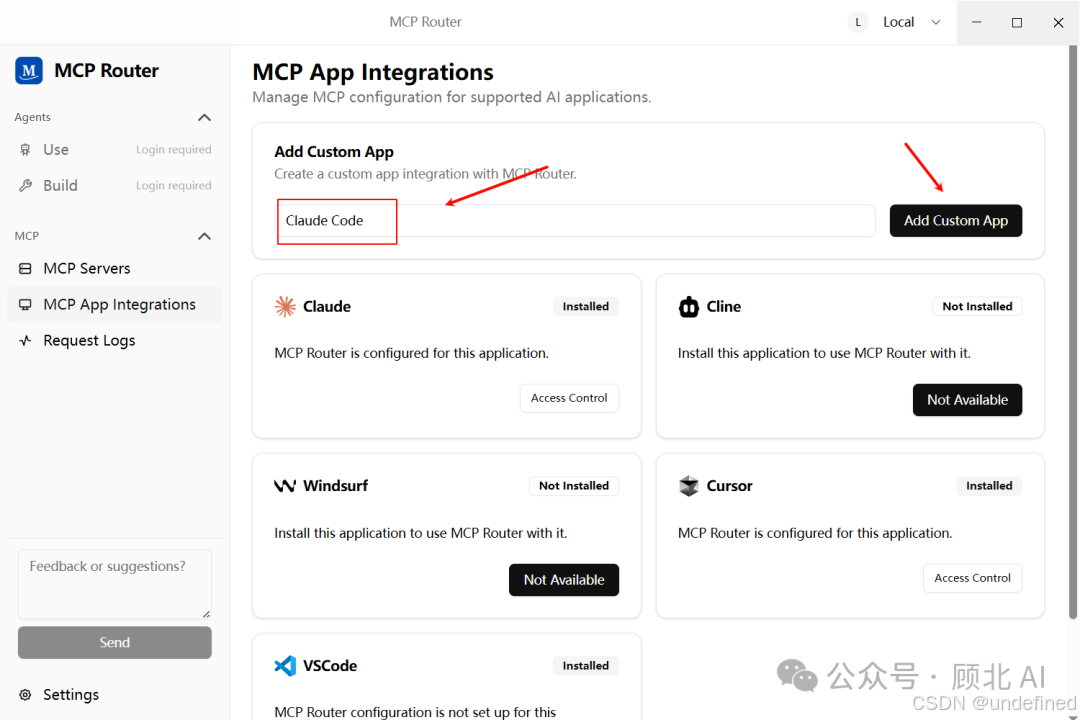
Task: Click the L avatar for Local workspace
Action: (x=858, y=22)
